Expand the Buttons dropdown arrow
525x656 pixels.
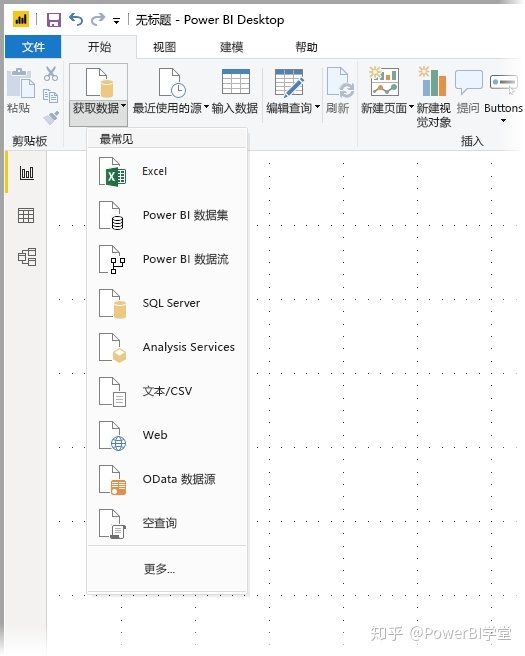click(x=503, y=120)
